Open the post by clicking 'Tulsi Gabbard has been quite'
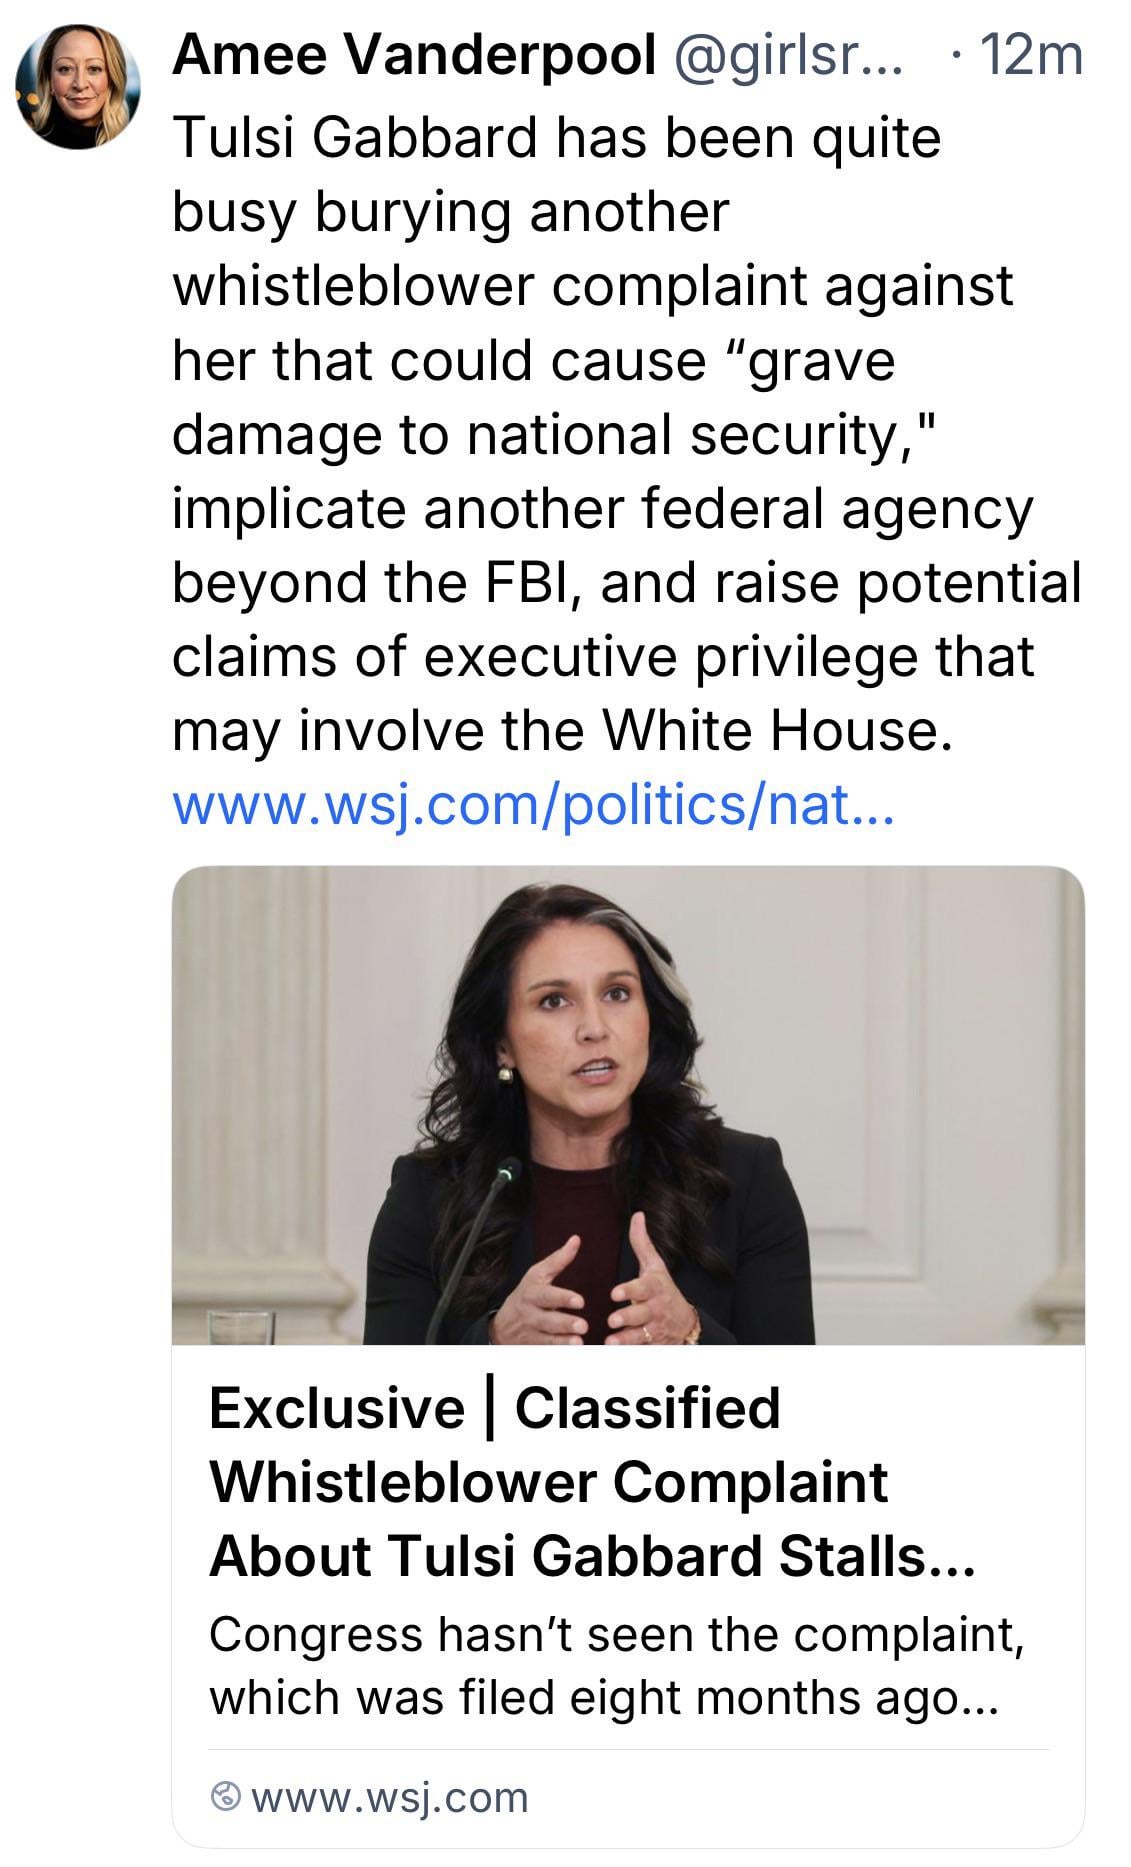 tap(556, 137)
